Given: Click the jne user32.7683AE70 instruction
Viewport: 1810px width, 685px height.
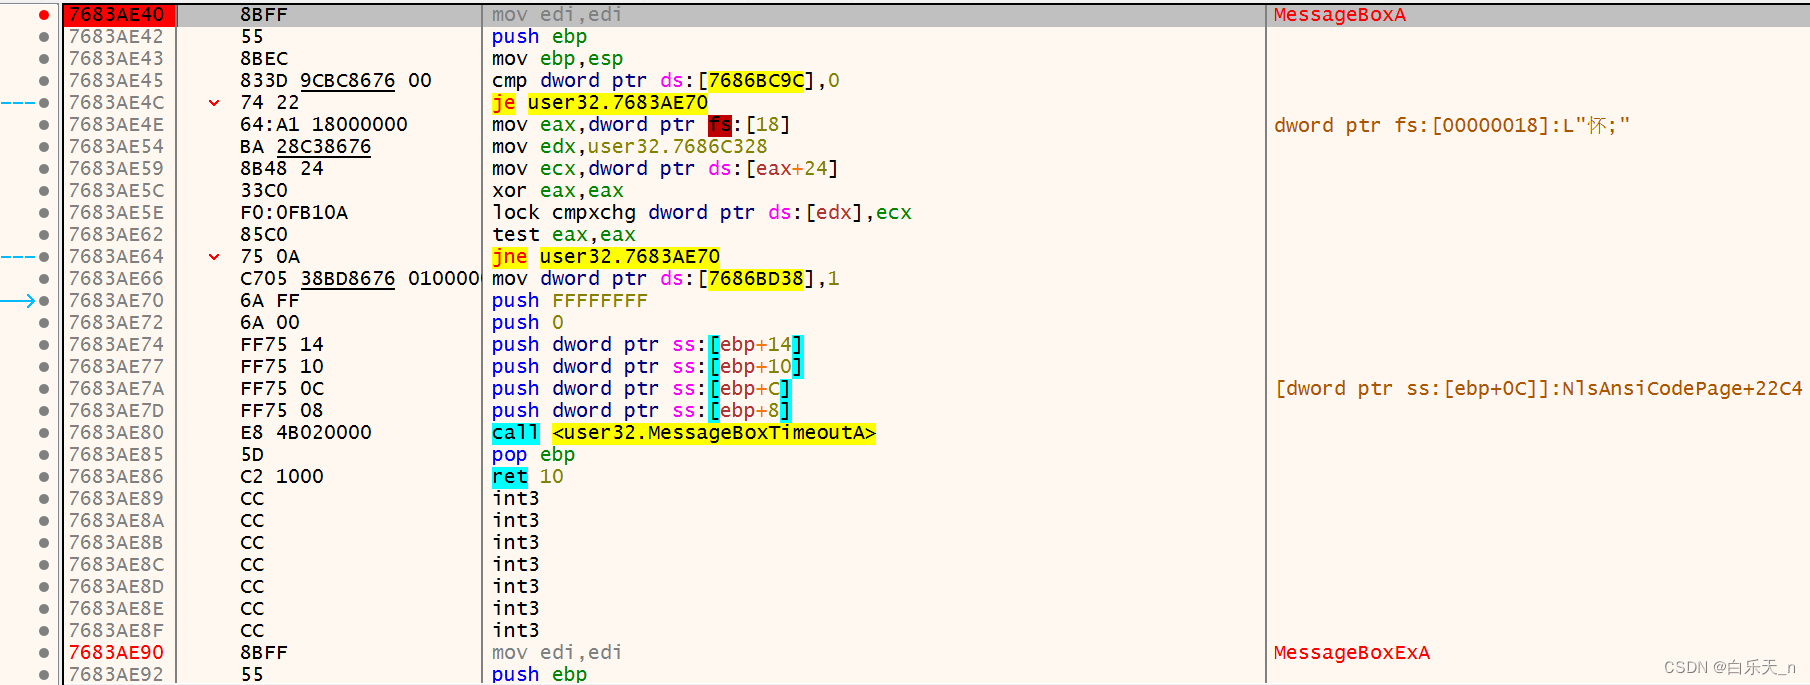Looking at the screenshot, I should (x=606, y=257).
